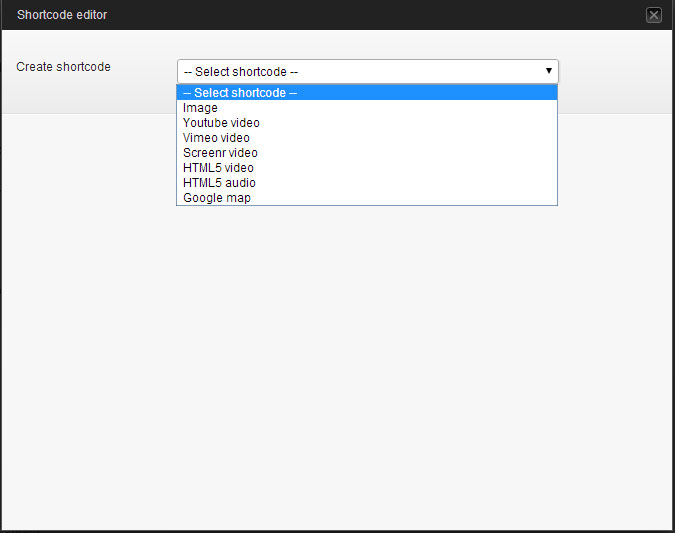The width and height of the screenshot is (675, 533).
Task: Pick Youtube video from the list
Action: point(367,123)
